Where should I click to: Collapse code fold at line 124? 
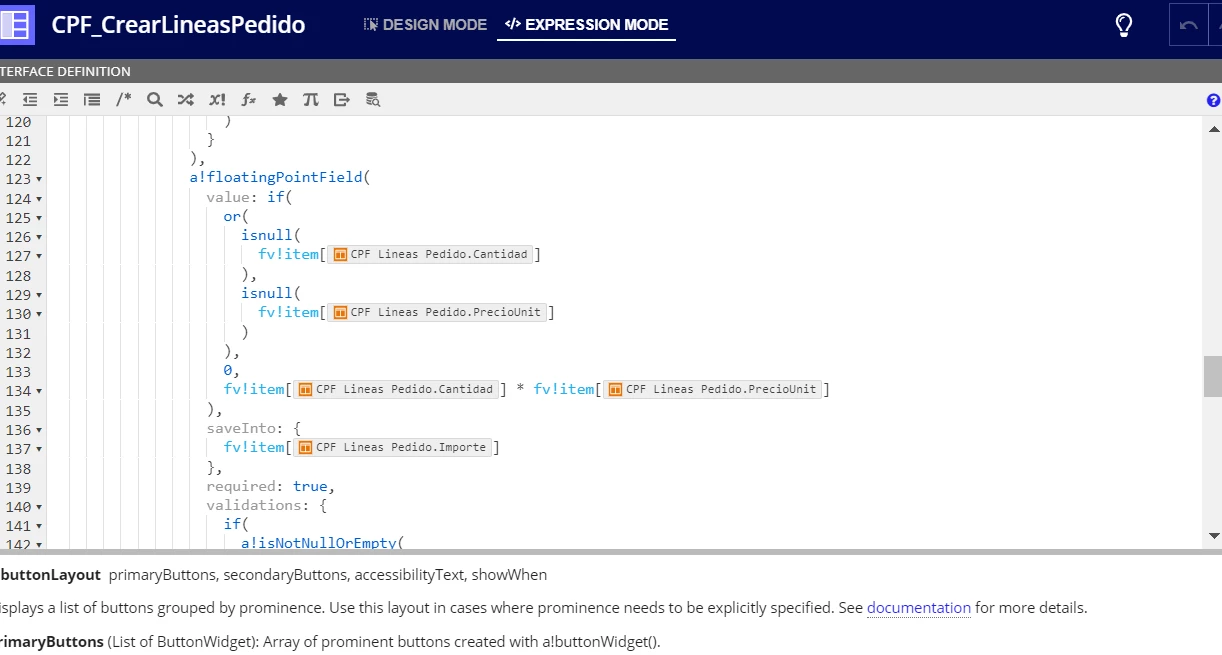38,198
